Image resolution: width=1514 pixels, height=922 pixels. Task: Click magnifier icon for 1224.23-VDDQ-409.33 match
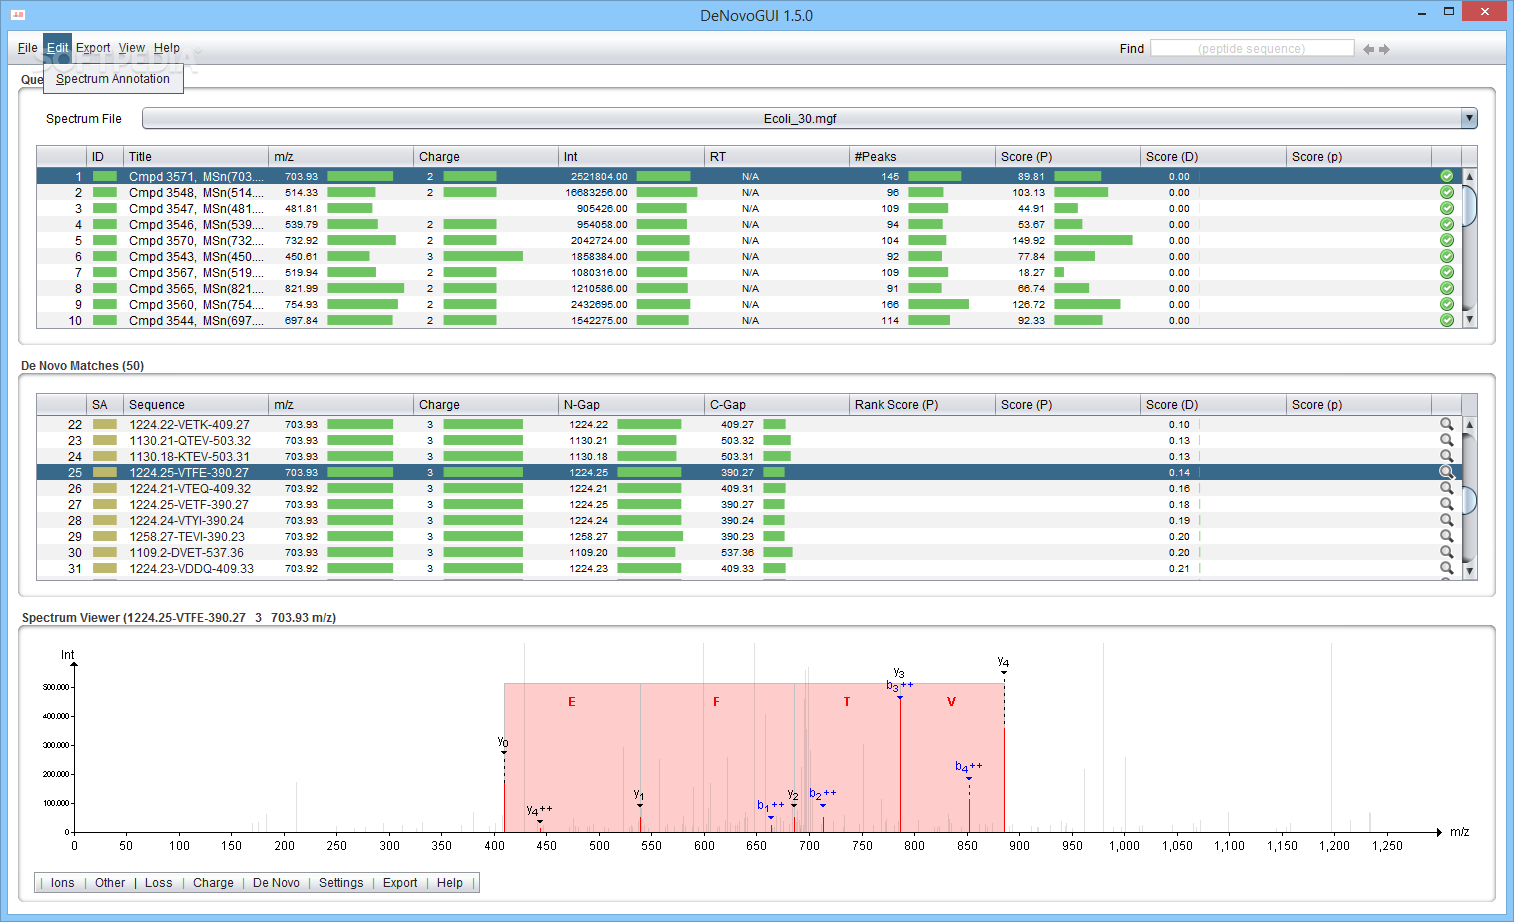tap(1446, 568)
